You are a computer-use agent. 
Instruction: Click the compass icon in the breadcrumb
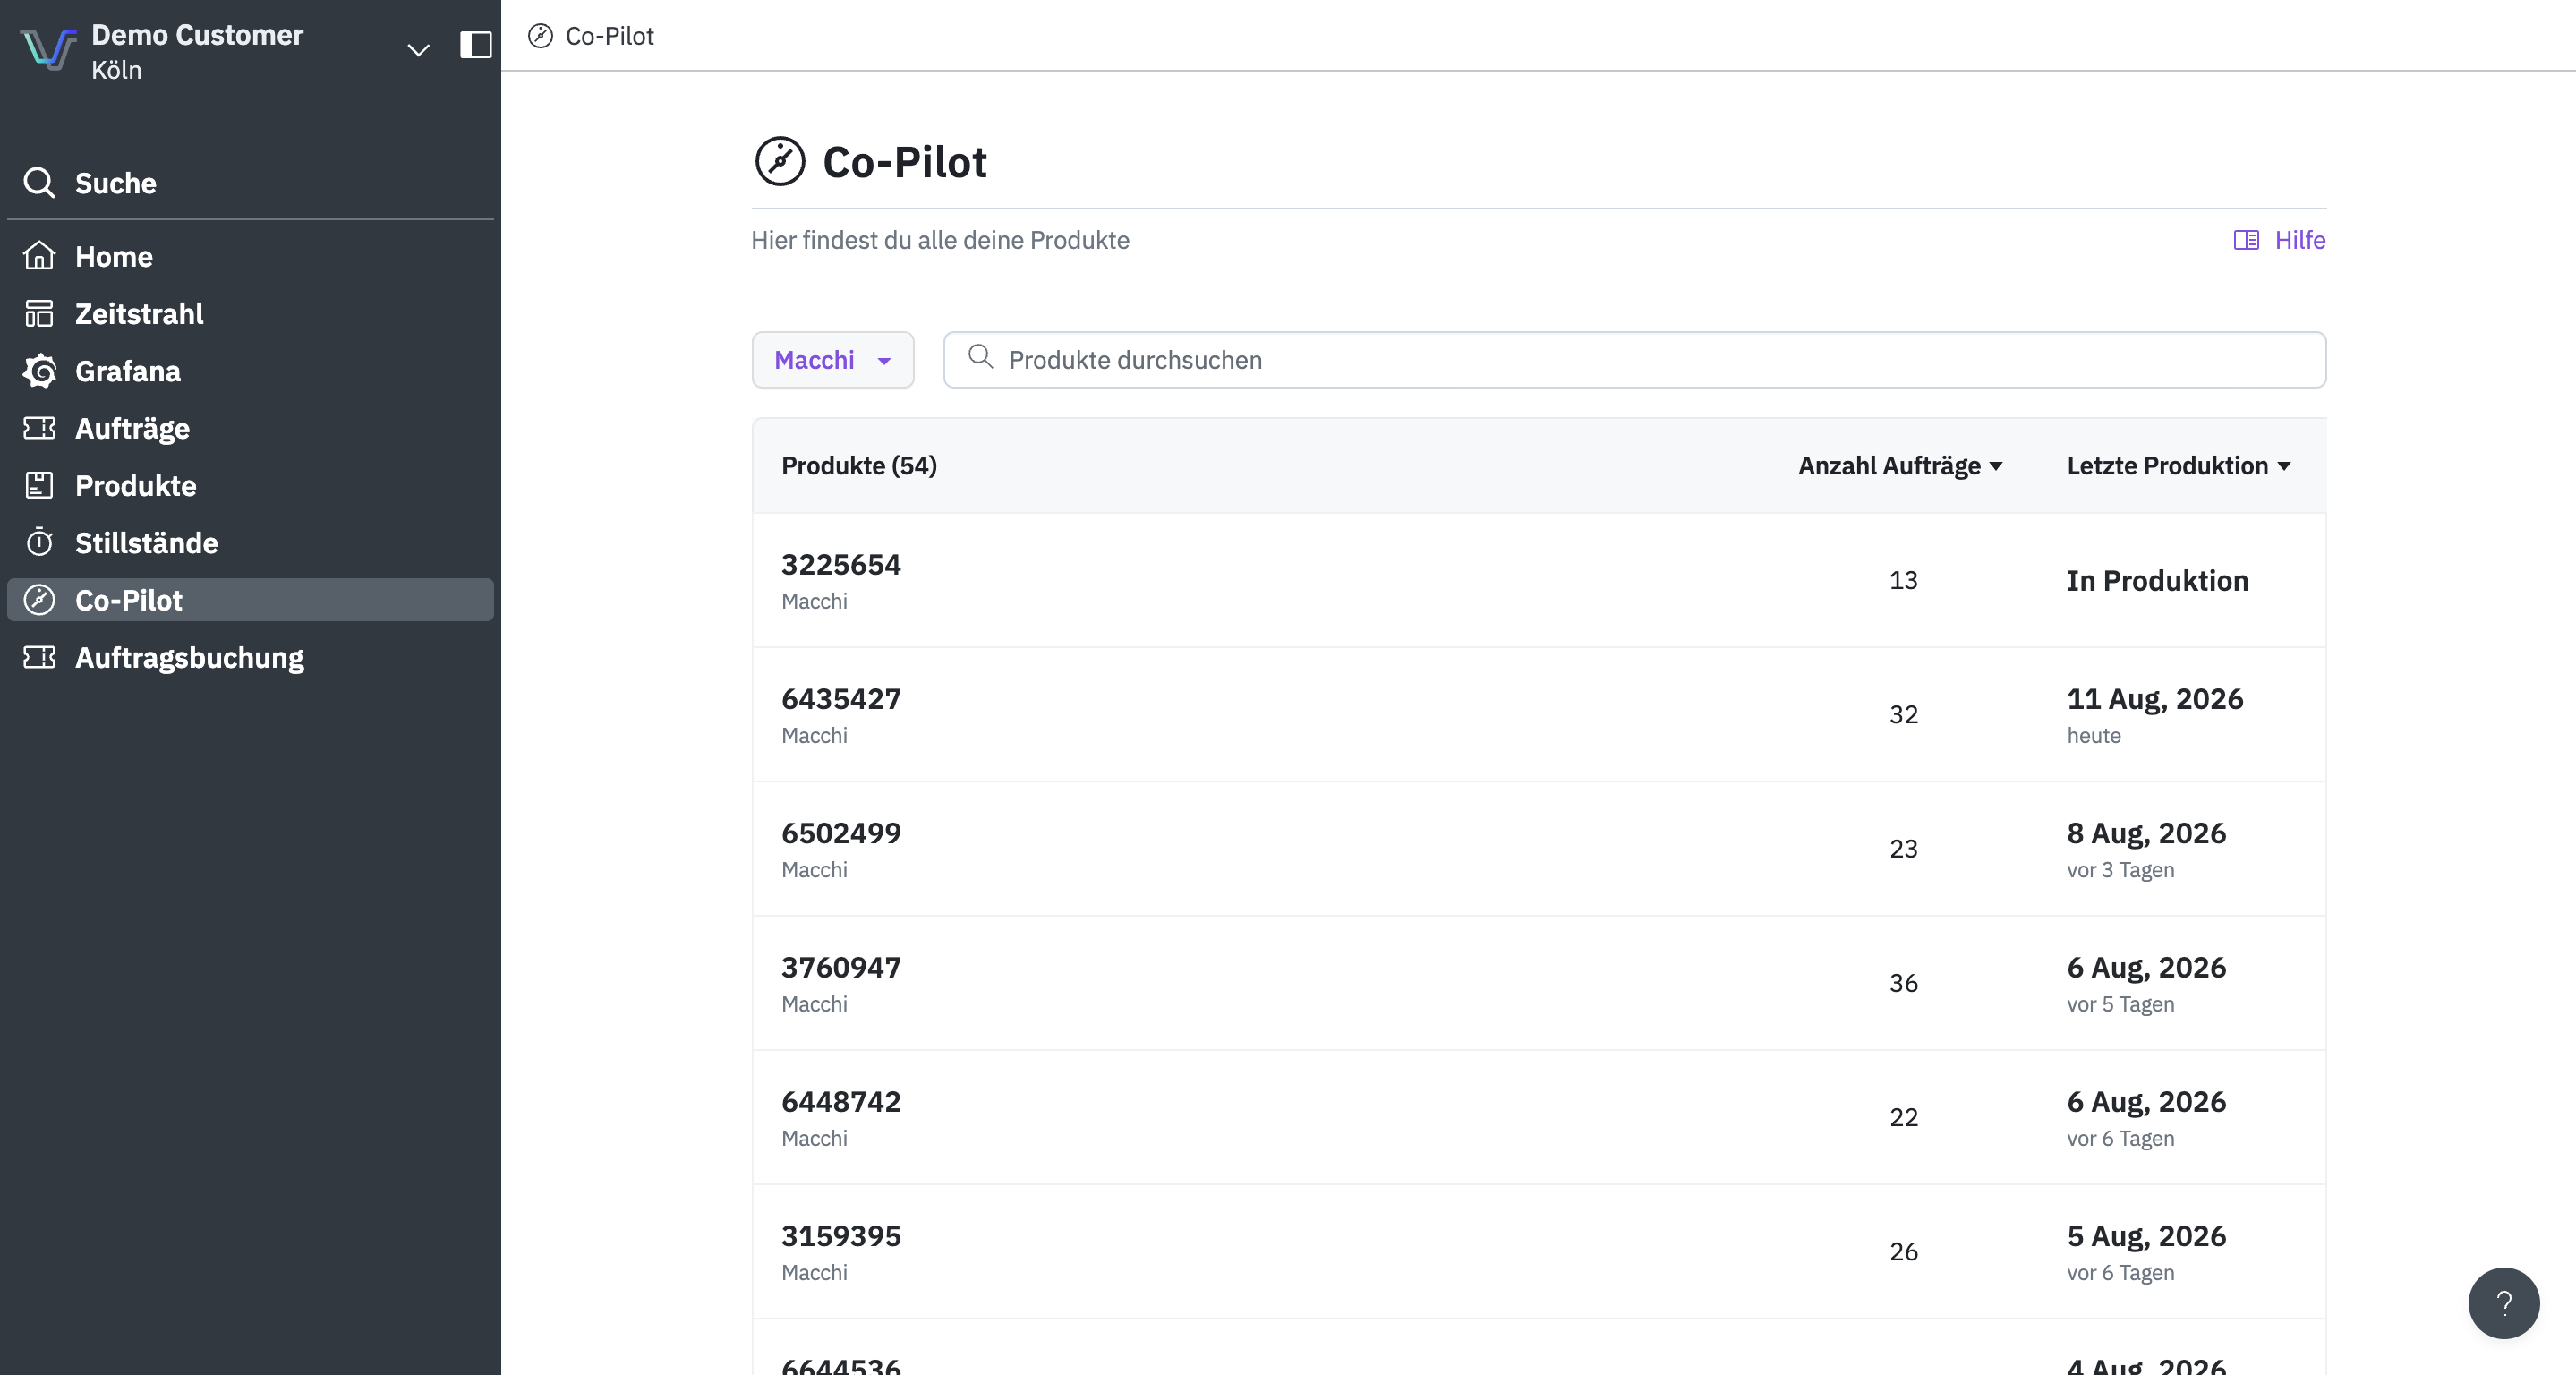coord(540,36)
